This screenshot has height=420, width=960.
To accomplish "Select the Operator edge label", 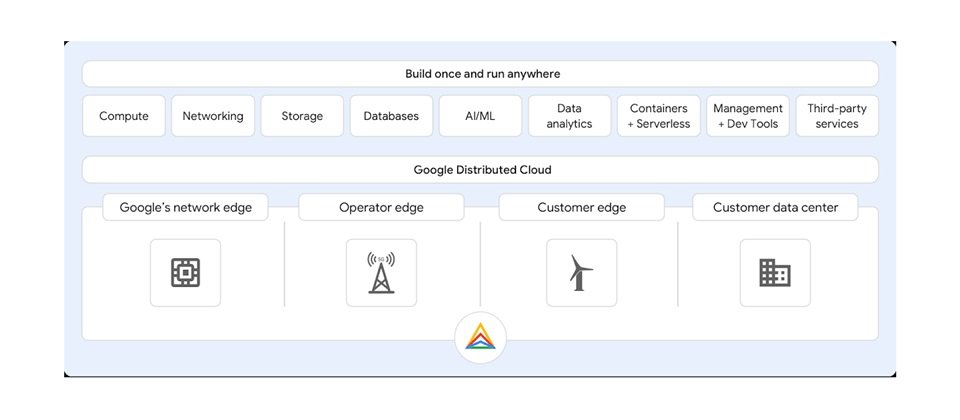I will (x=381, y=207).
